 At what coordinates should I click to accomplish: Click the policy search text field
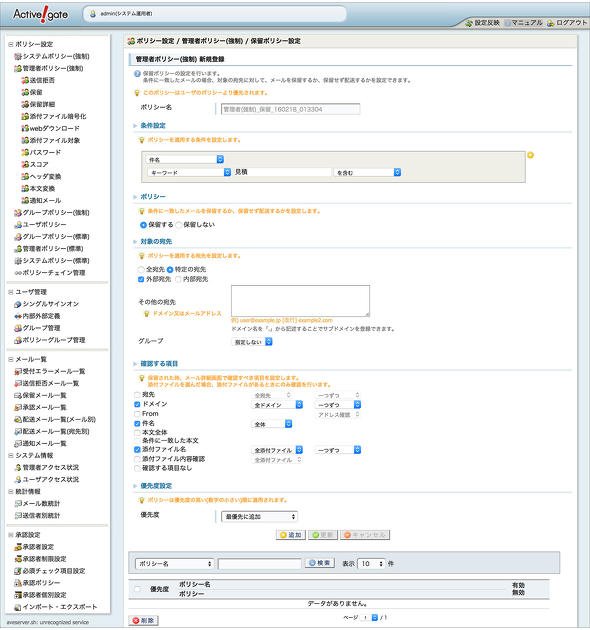pos(260,564)
